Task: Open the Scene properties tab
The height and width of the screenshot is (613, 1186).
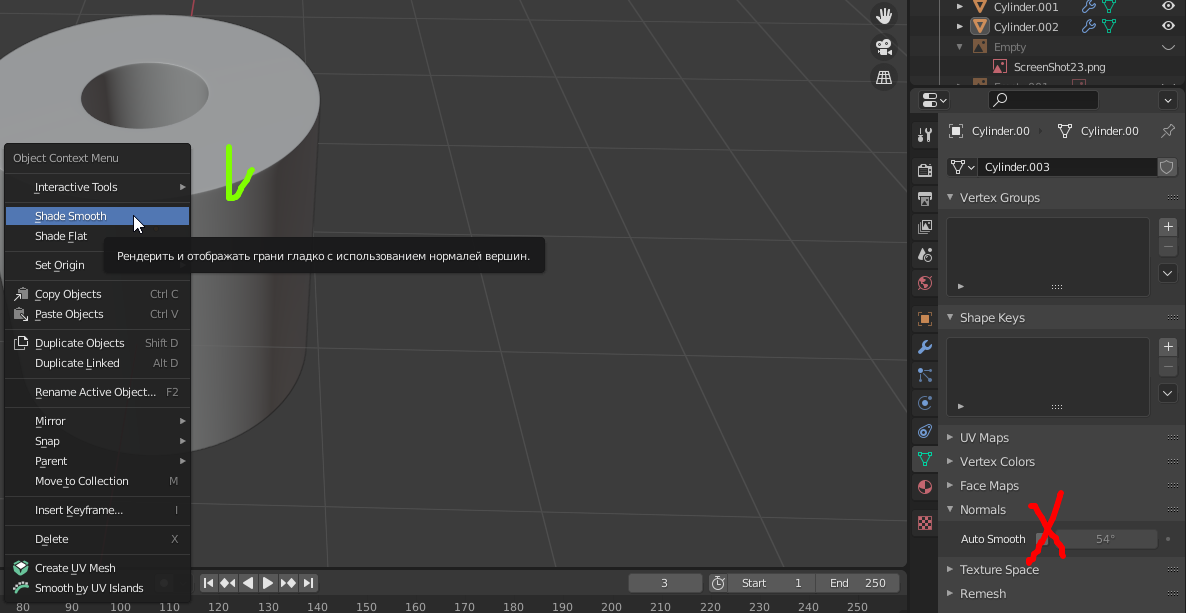Action: click(924, 254)
